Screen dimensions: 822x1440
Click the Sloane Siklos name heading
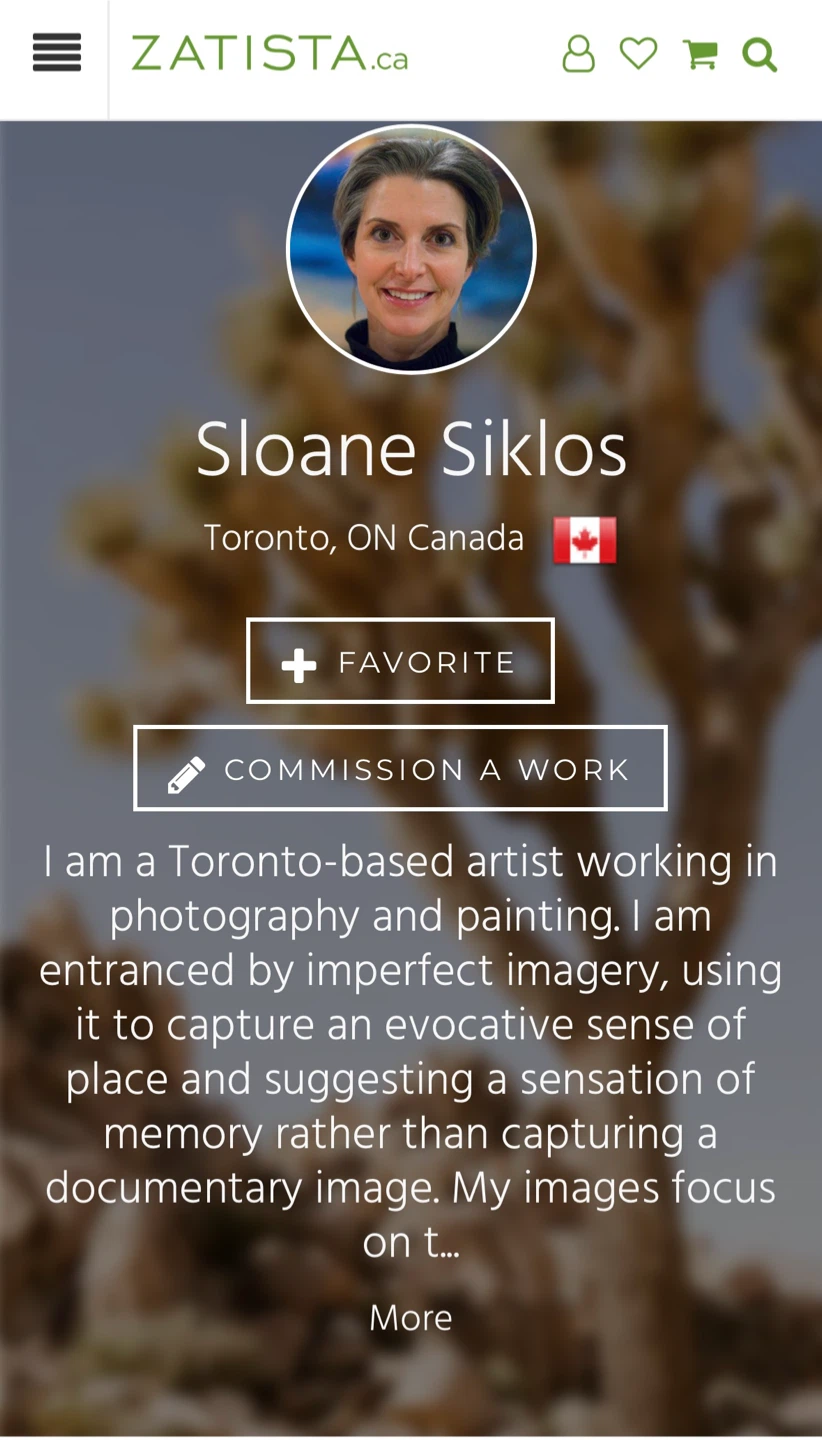click(x=411, y=452)
